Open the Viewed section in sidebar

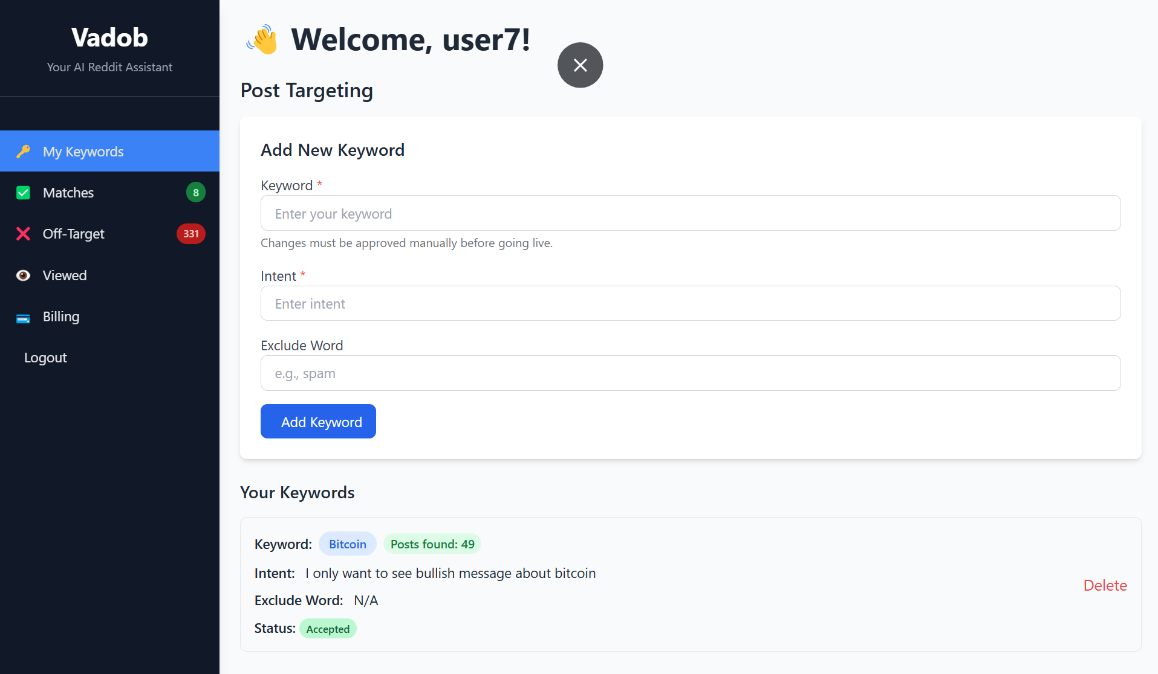coord(109,275)
